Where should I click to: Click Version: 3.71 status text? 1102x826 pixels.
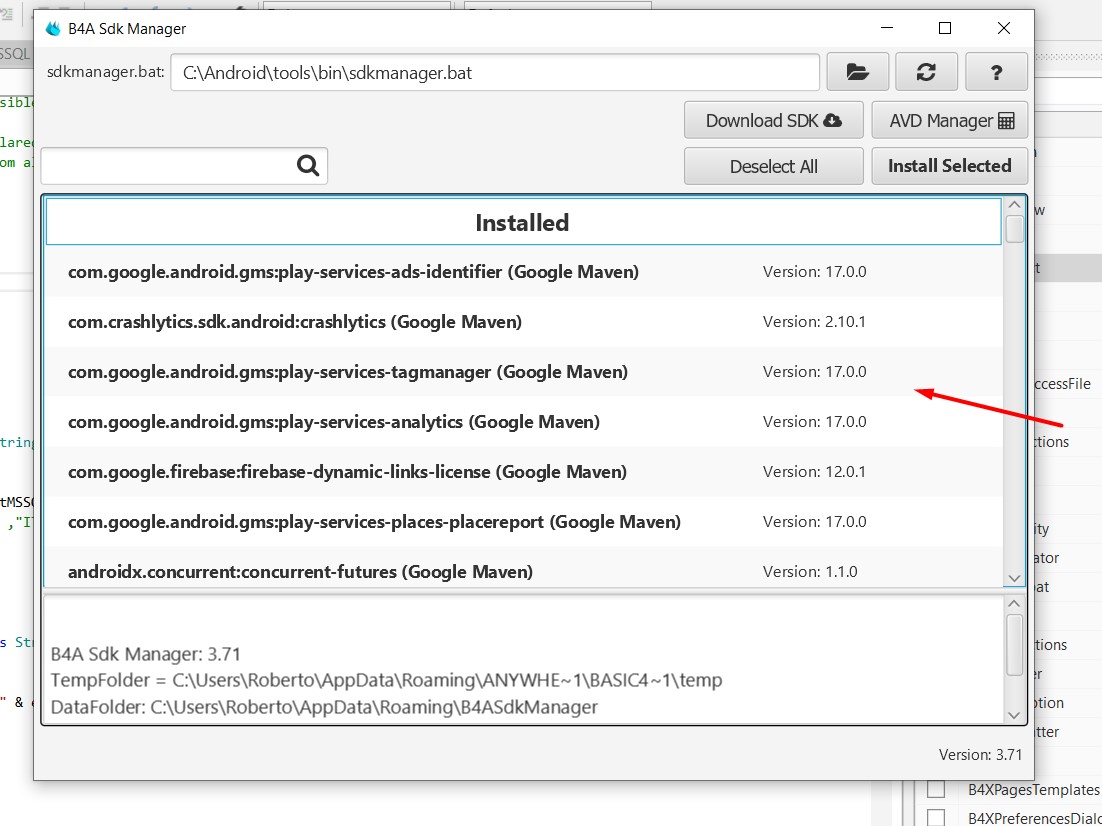[980, 755]
